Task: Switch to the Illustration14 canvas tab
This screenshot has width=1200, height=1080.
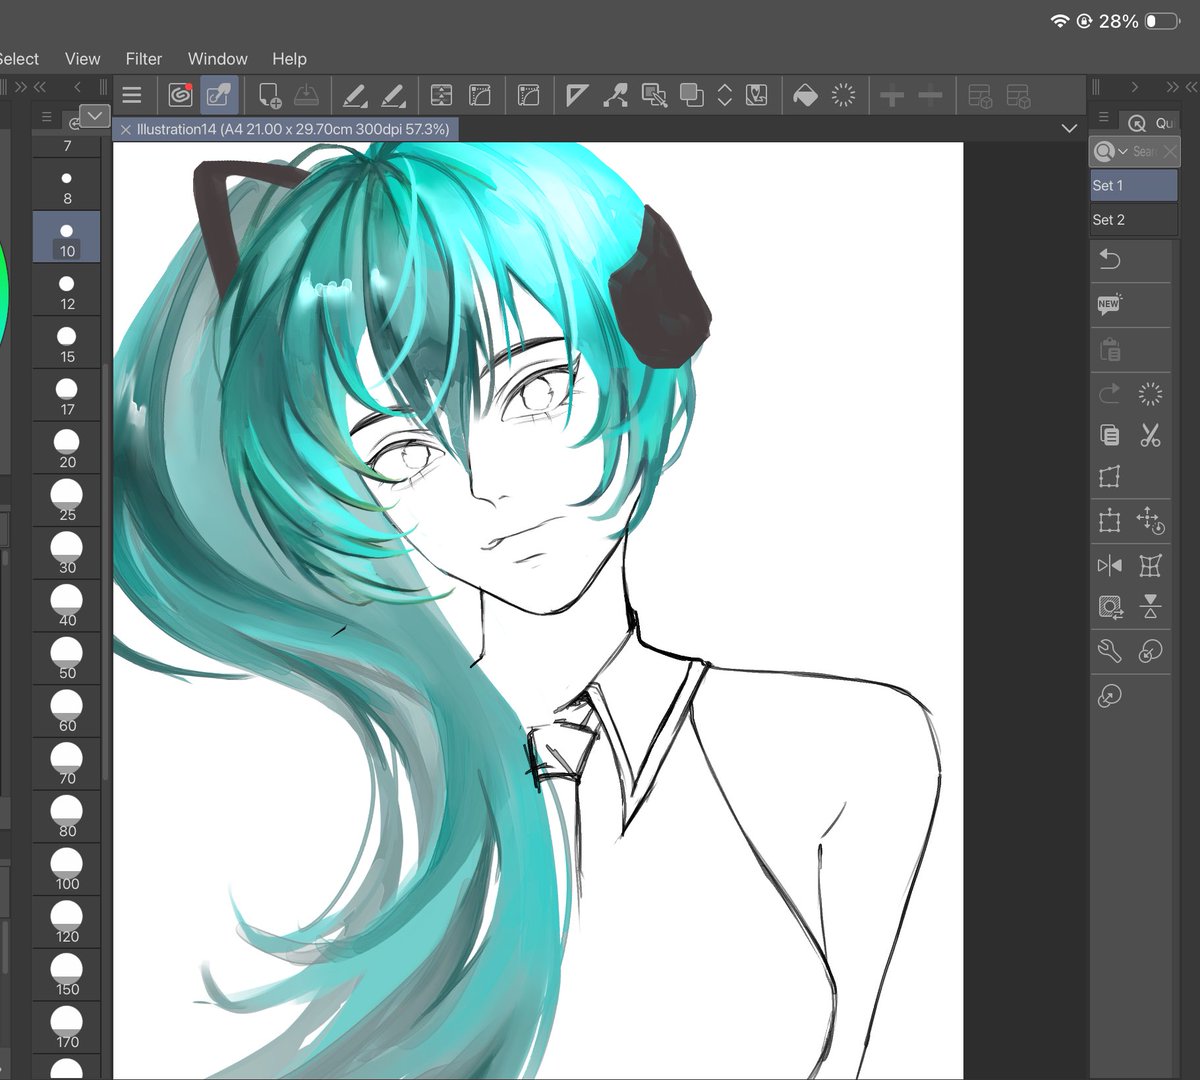Action: (x=293, y=129)
